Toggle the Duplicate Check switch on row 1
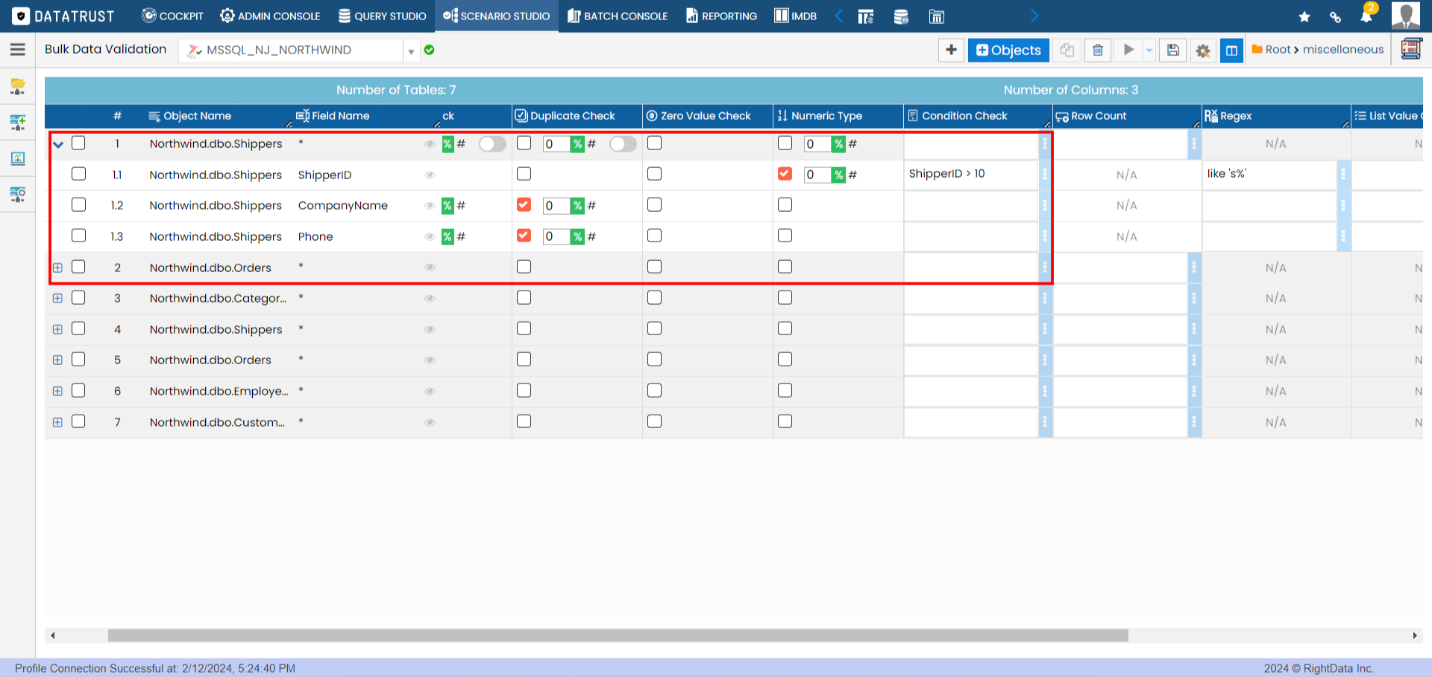1432x677 pixels. [x=622, y=144]
